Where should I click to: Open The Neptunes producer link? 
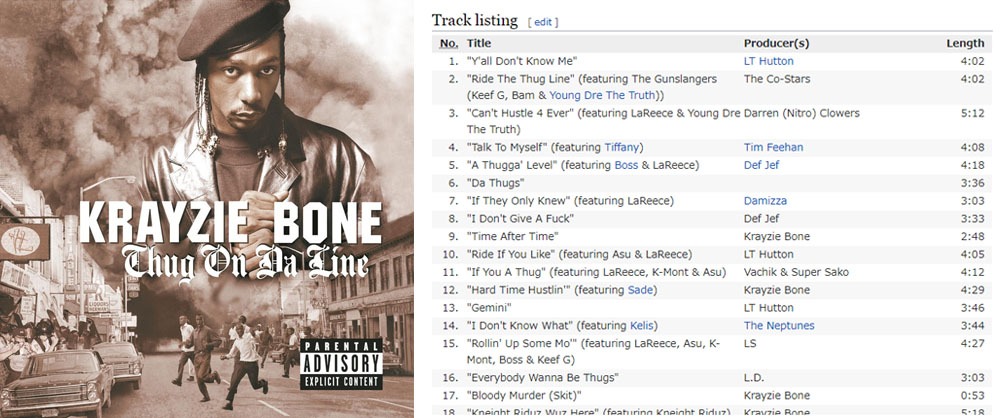pos(779,326)
